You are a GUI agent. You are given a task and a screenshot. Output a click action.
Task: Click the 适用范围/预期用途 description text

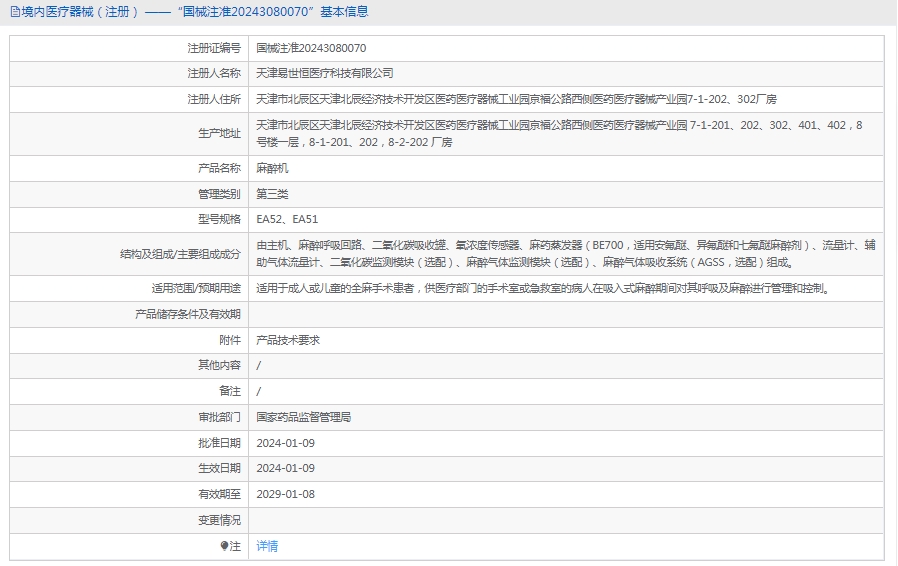[x=543, y=289]
